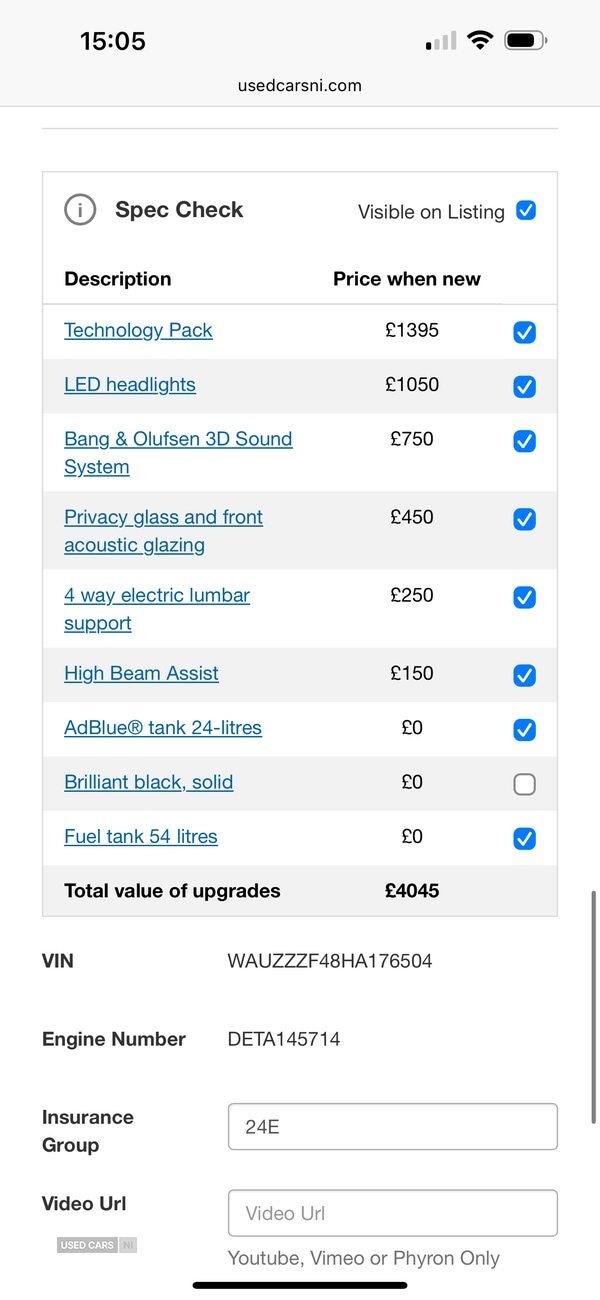Tap the usedcarsni.com address bar
Image resolution: width=600 pixels, height=1300 pixels.
pos(300,85)
